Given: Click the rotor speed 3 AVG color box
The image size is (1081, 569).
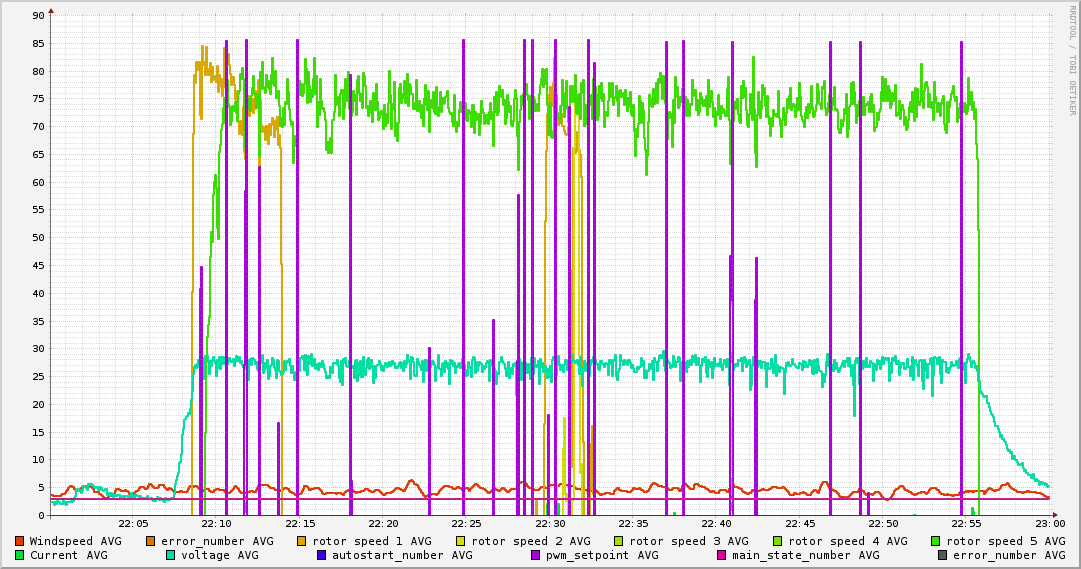Looking at the screenshot, I should tap(619, 541).
